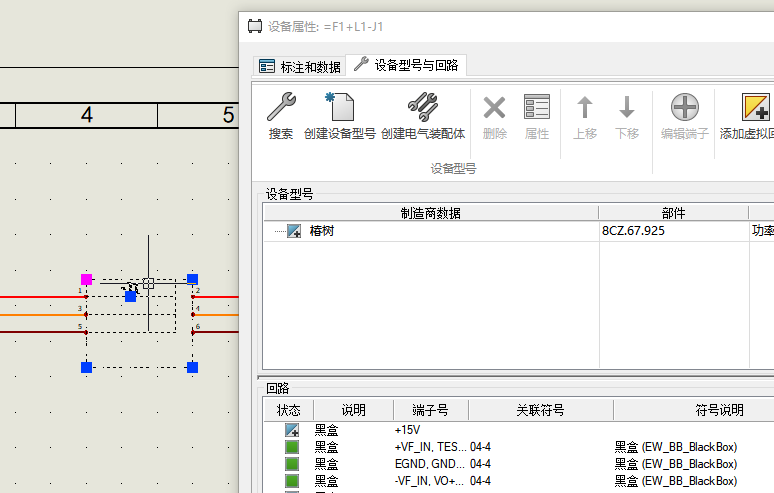Click 04-4 link in +VF_IN row

(x=480, y=447)
